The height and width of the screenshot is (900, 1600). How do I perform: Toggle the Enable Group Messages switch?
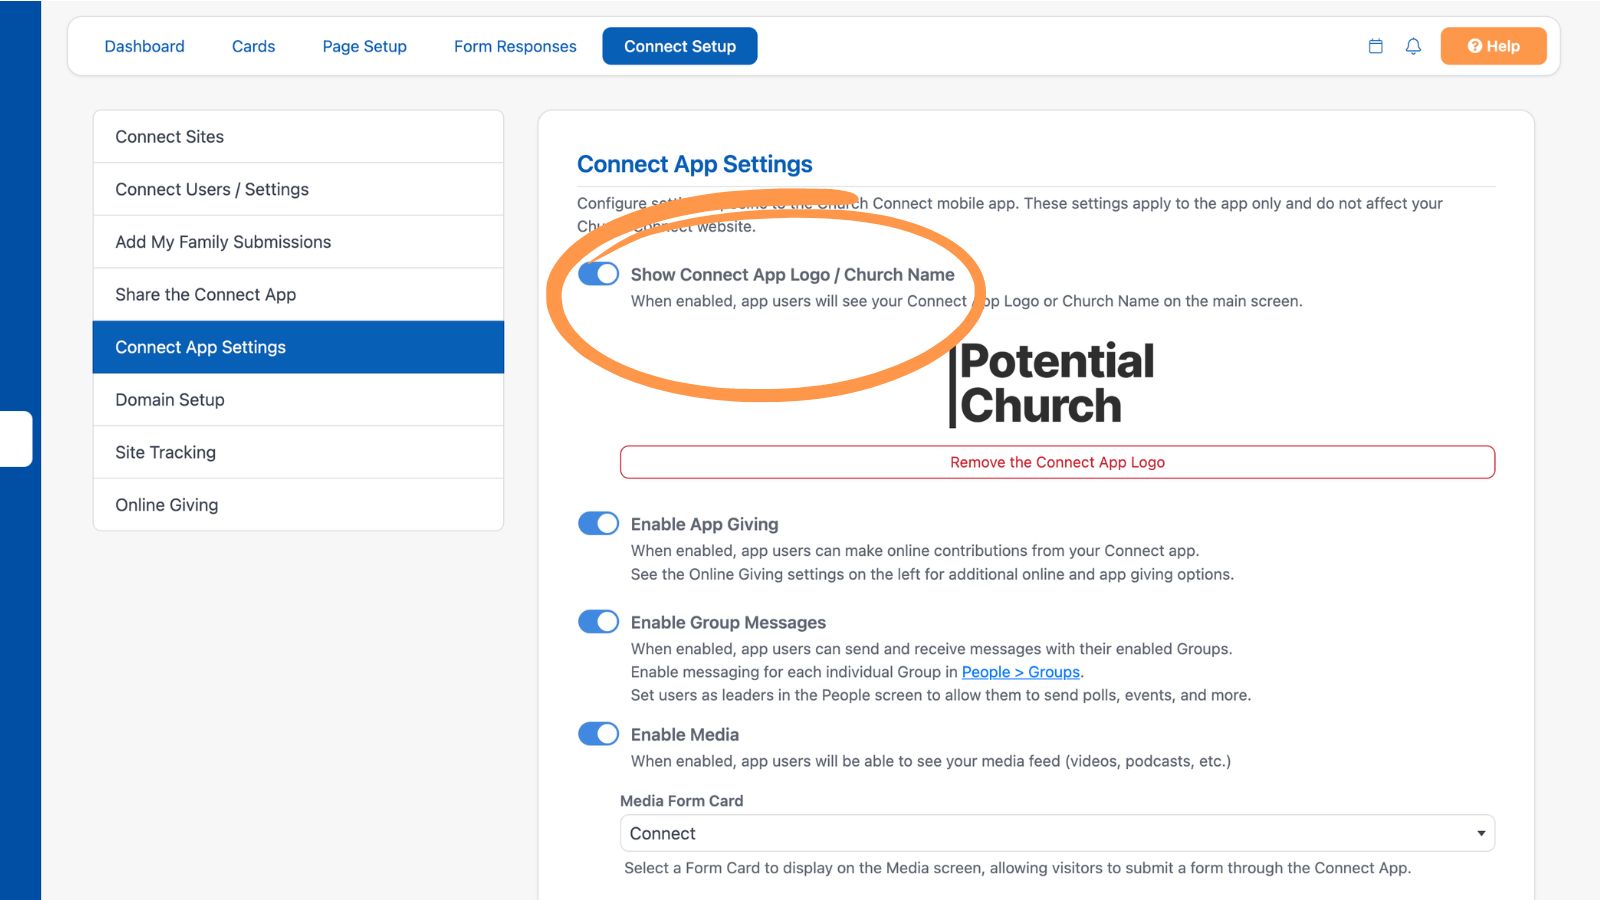599,621
